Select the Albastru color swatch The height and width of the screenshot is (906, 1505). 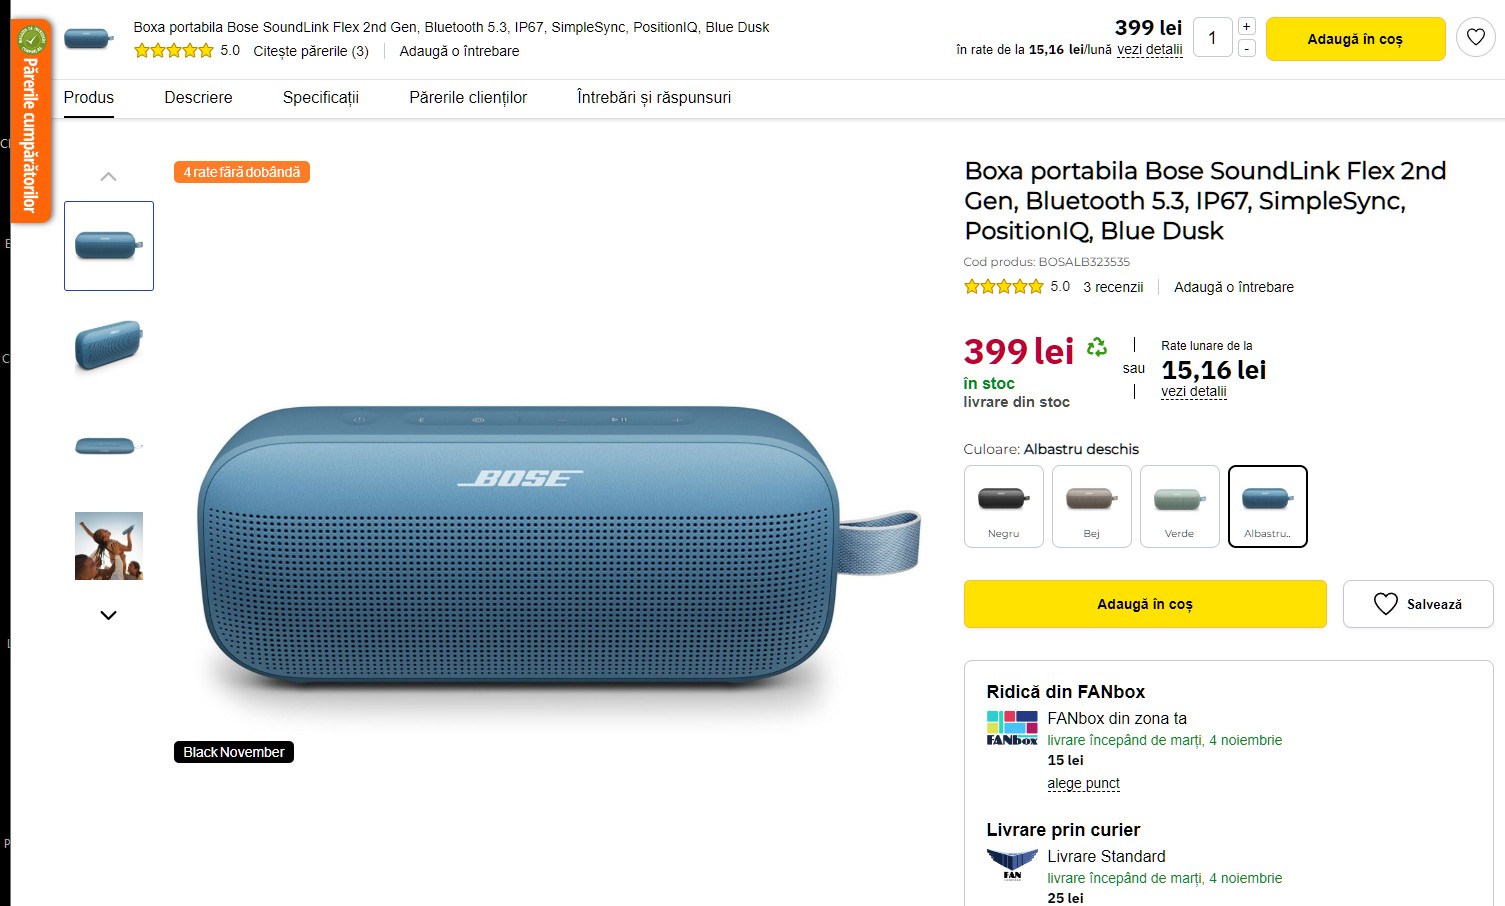click(x=1267, y=506)
